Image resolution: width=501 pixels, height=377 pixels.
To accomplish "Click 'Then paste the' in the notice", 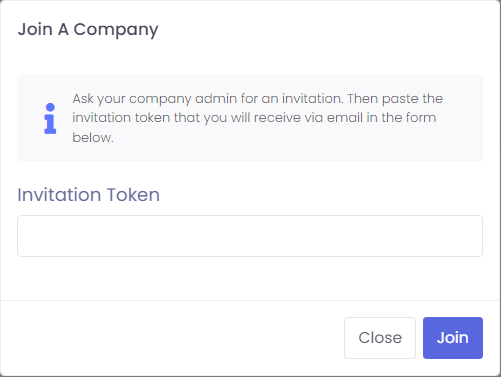I will (395, 99).
